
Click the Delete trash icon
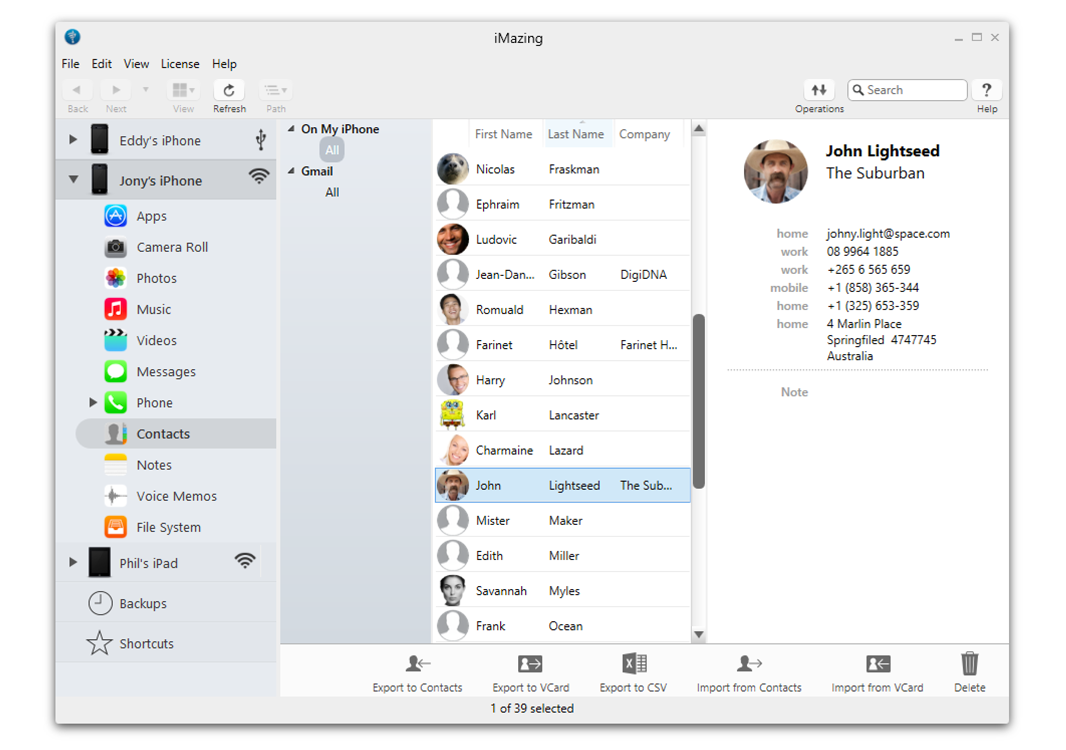[x=969, y=664]
